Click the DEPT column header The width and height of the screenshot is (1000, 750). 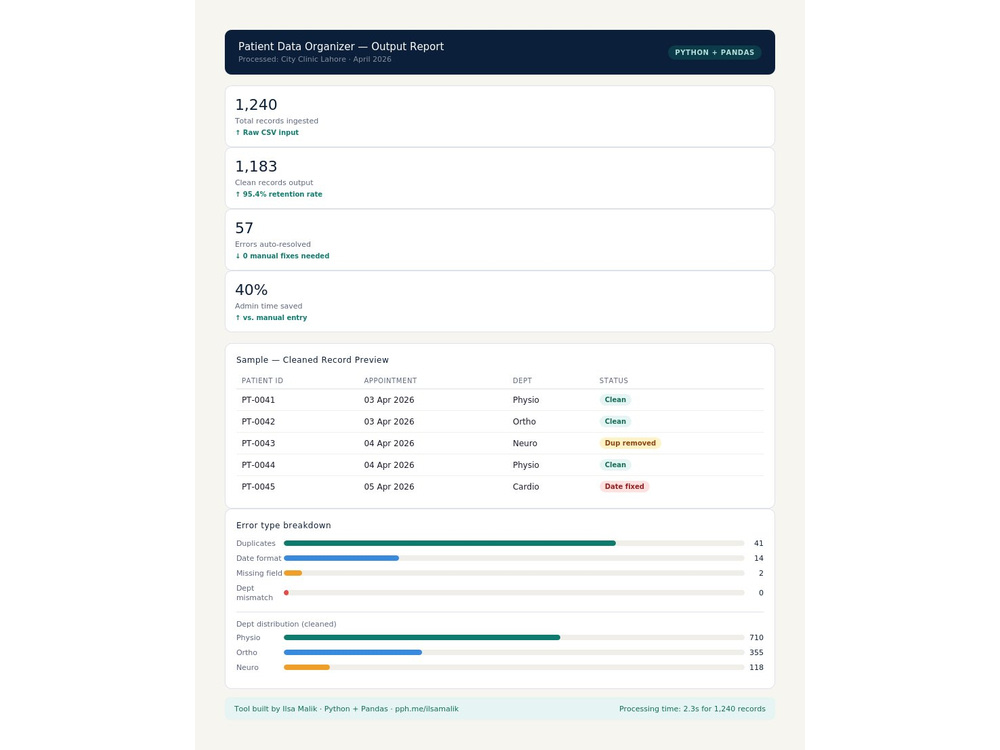[x=522, y=381]
